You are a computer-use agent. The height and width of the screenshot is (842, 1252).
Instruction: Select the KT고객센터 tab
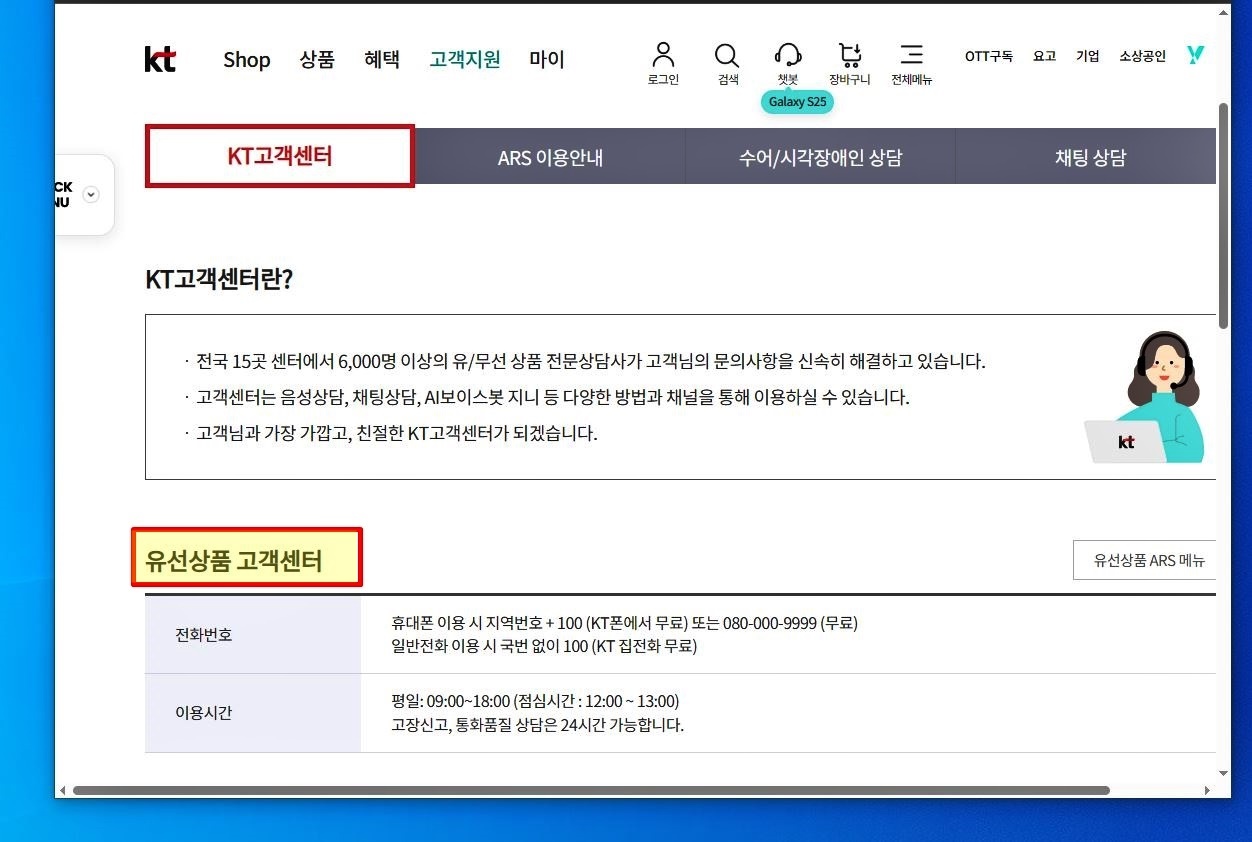click(x=280, y=156)
